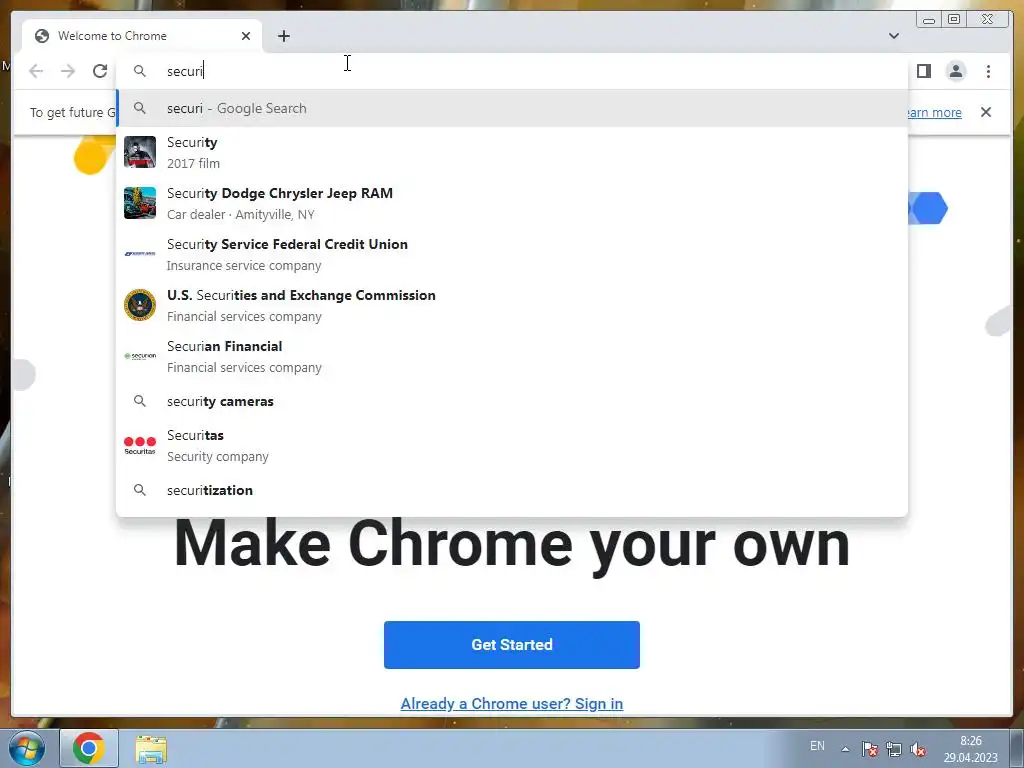
Task: Click the Get Started button
Action: point(511,645)
